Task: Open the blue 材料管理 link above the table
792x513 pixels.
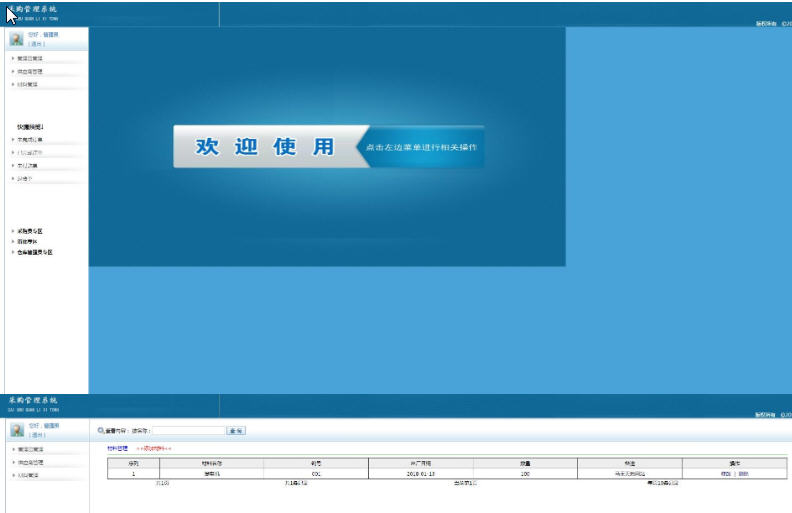Action: point(118,448)
